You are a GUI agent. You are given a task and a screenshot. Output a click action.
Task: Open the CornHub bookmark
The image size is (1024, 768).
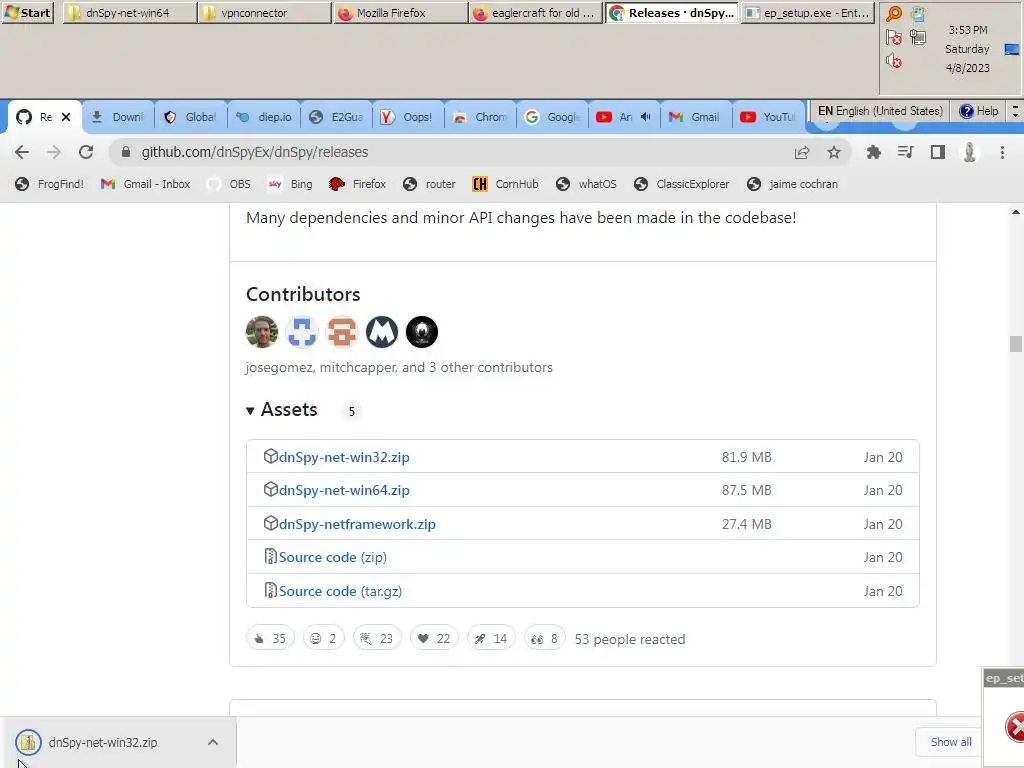pos(505,184)
